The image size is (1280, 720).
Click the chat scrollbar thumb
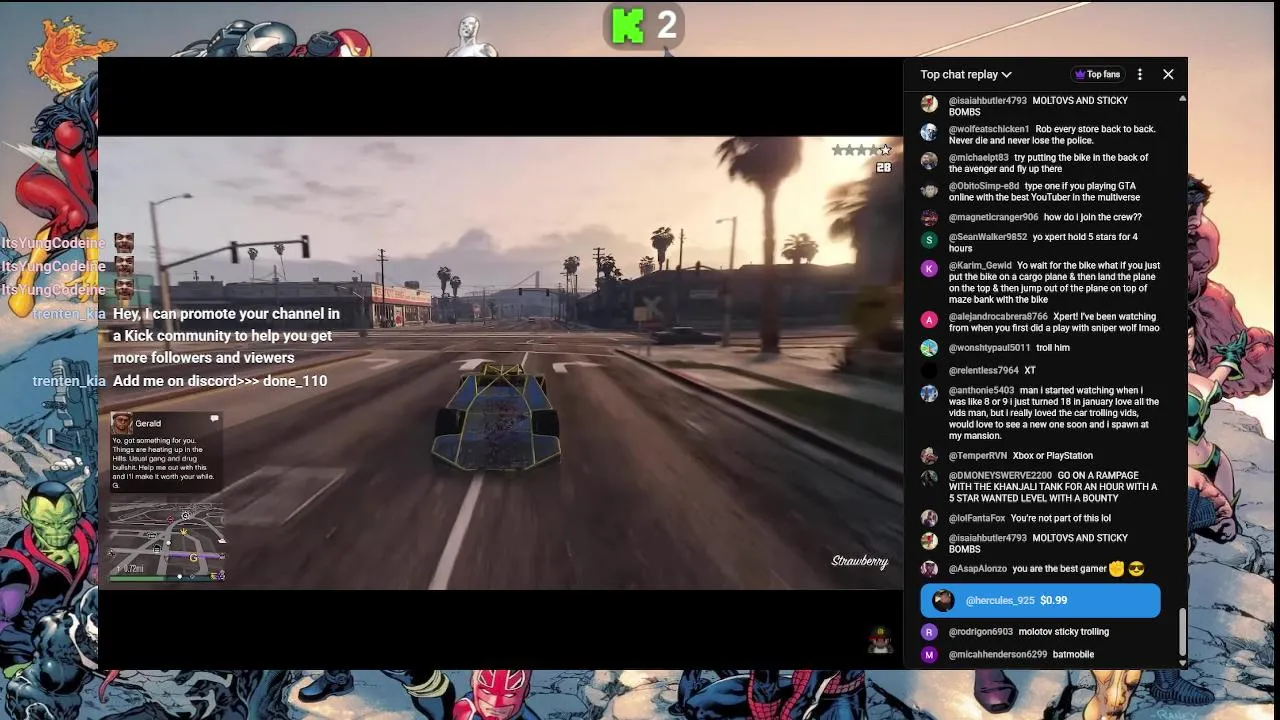point(1183,632)
